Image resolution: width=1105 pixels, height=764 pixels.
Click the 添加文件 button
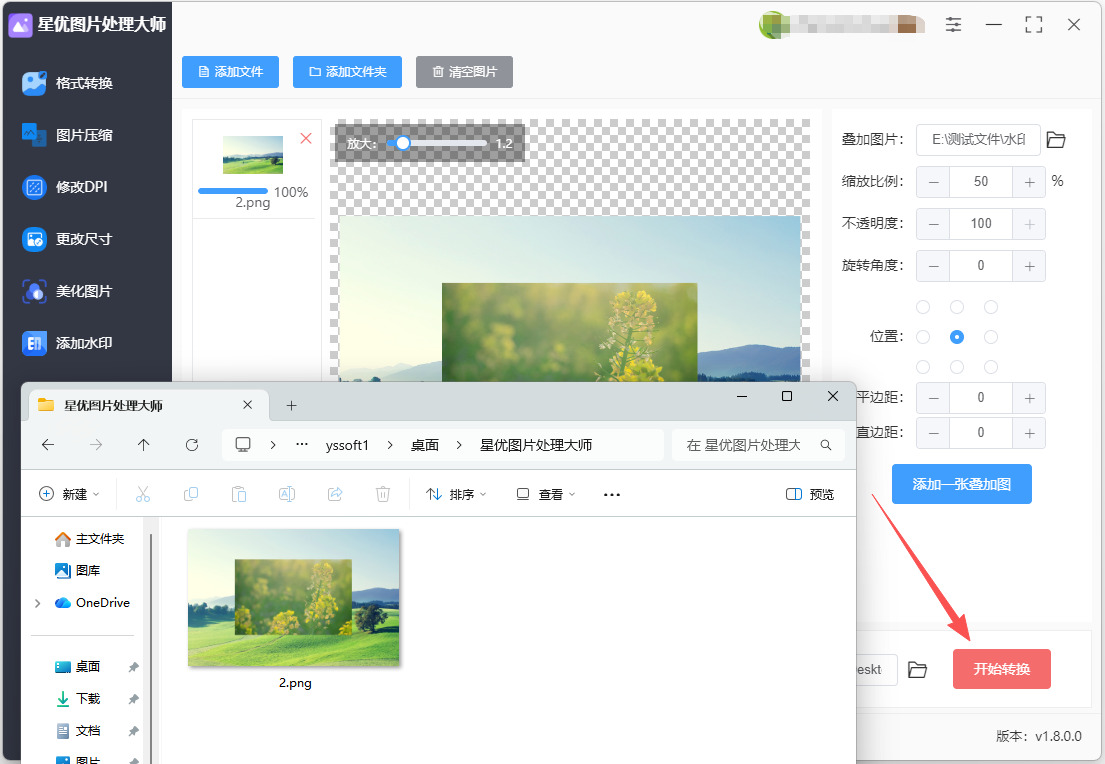[x=230, y=72]
